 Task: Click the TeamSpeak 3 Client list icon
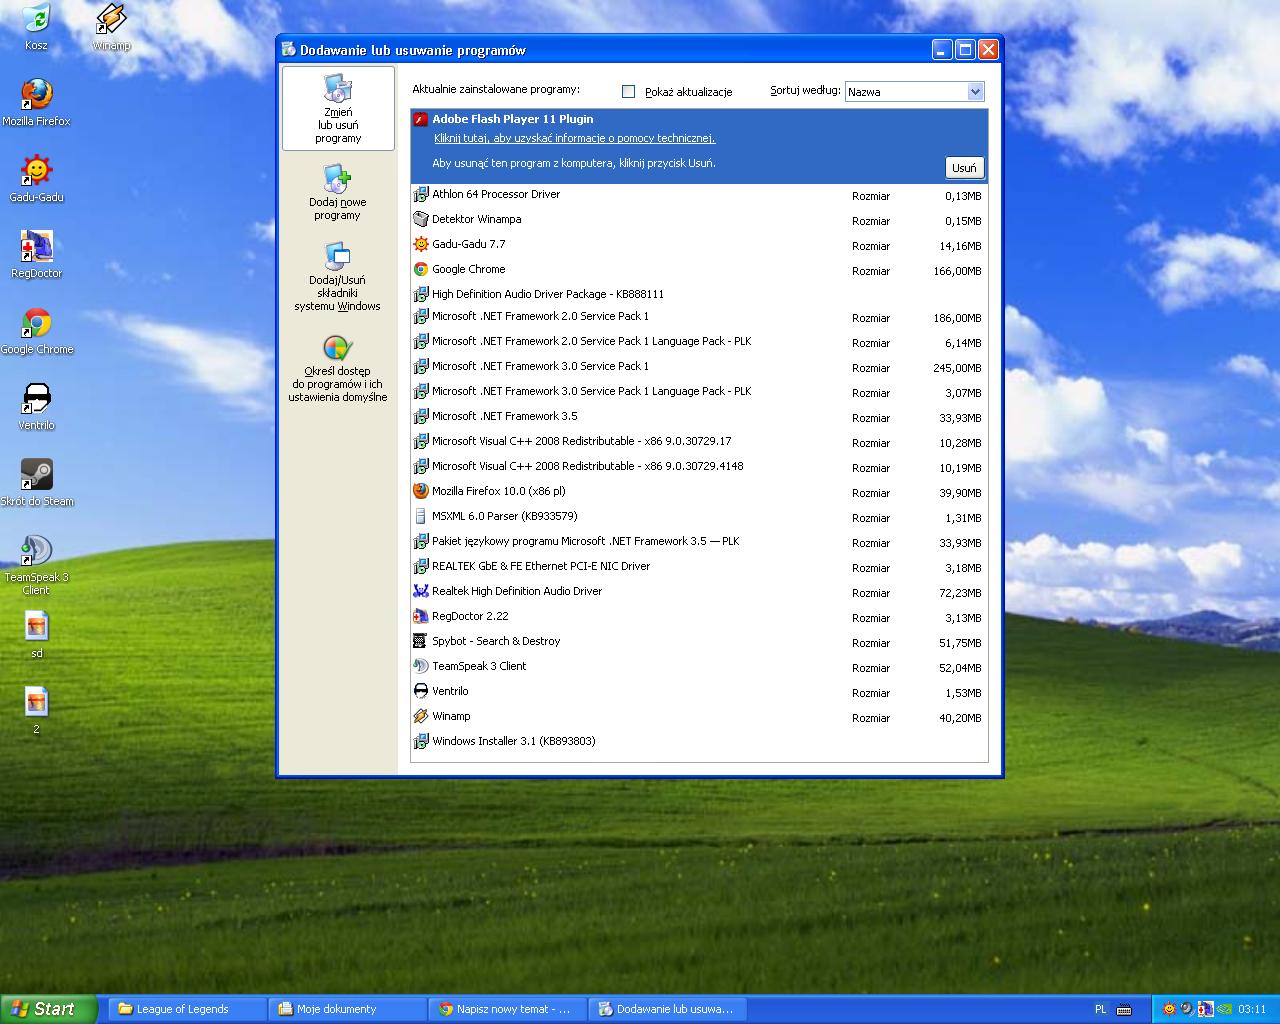[421, 666]
